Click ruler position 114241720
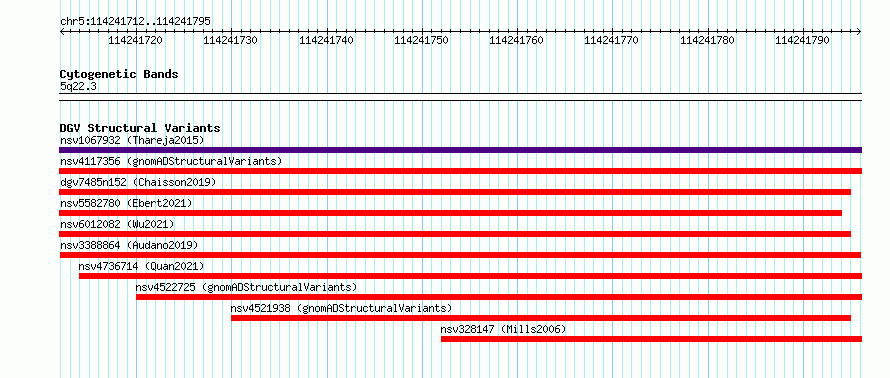Viewport: 890px width, 378px height. 135,40
